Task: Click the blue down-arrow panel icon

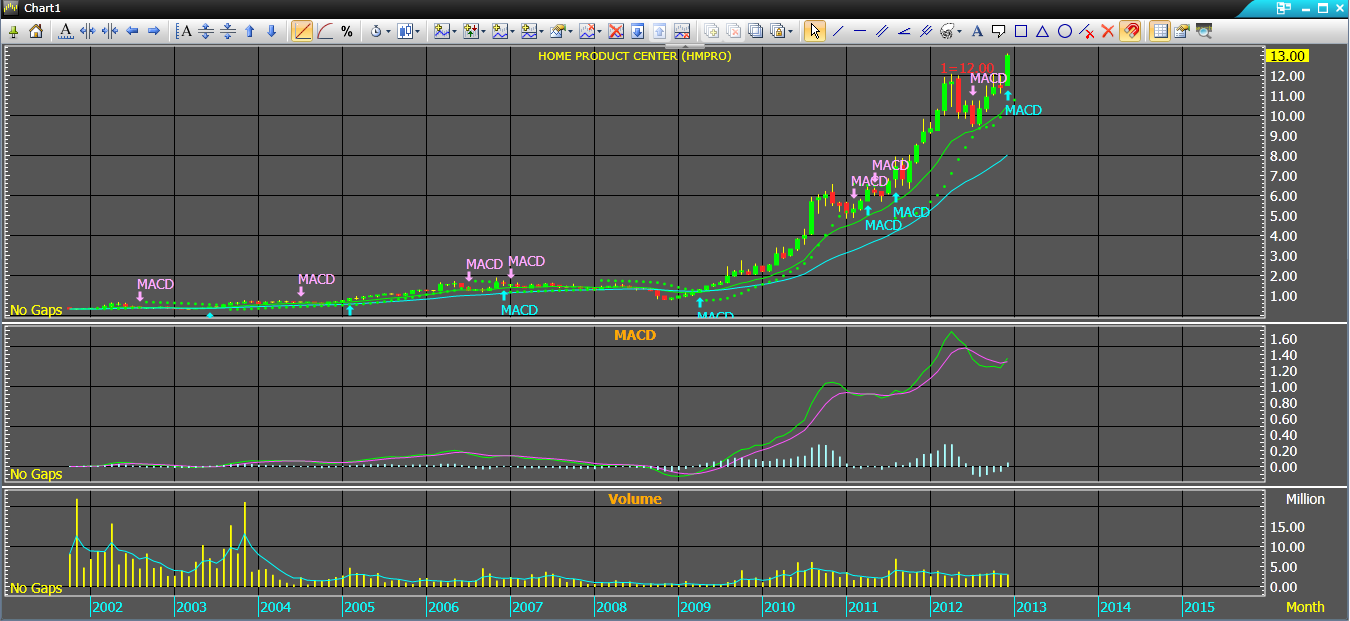Action: (637, 31)
